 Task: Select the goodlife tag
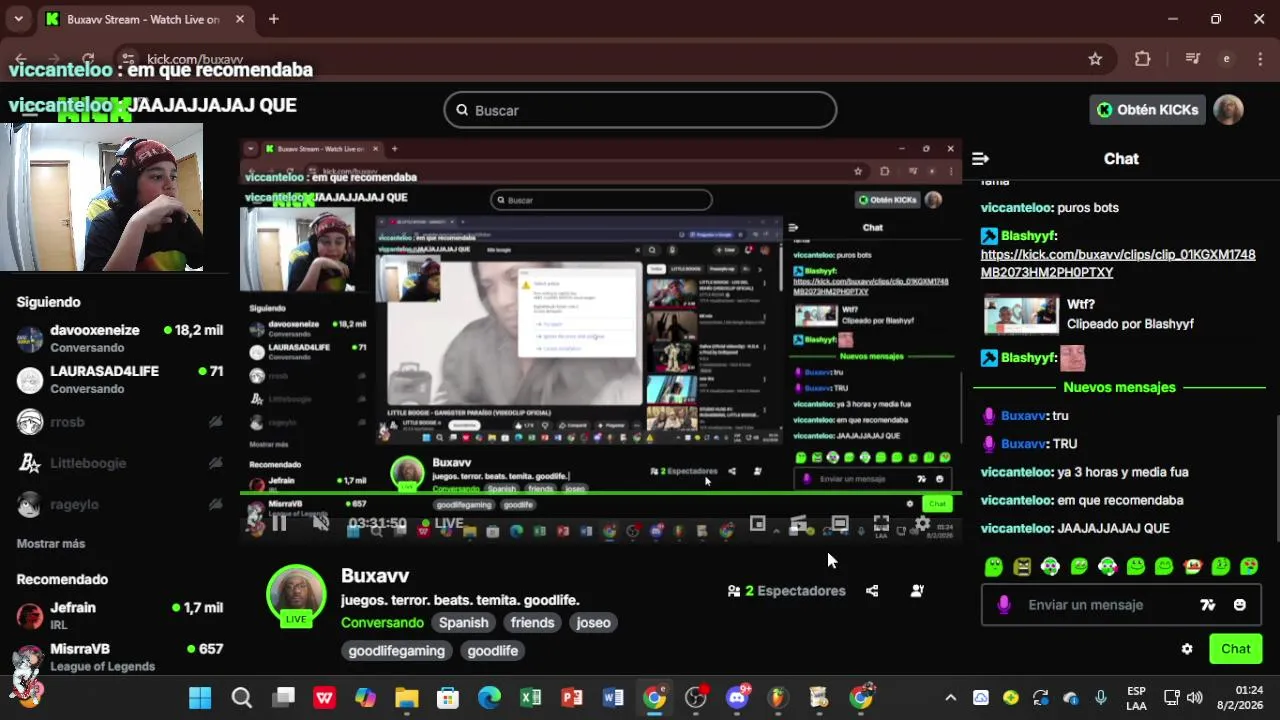pyautogui.click(x=493, y=650)
